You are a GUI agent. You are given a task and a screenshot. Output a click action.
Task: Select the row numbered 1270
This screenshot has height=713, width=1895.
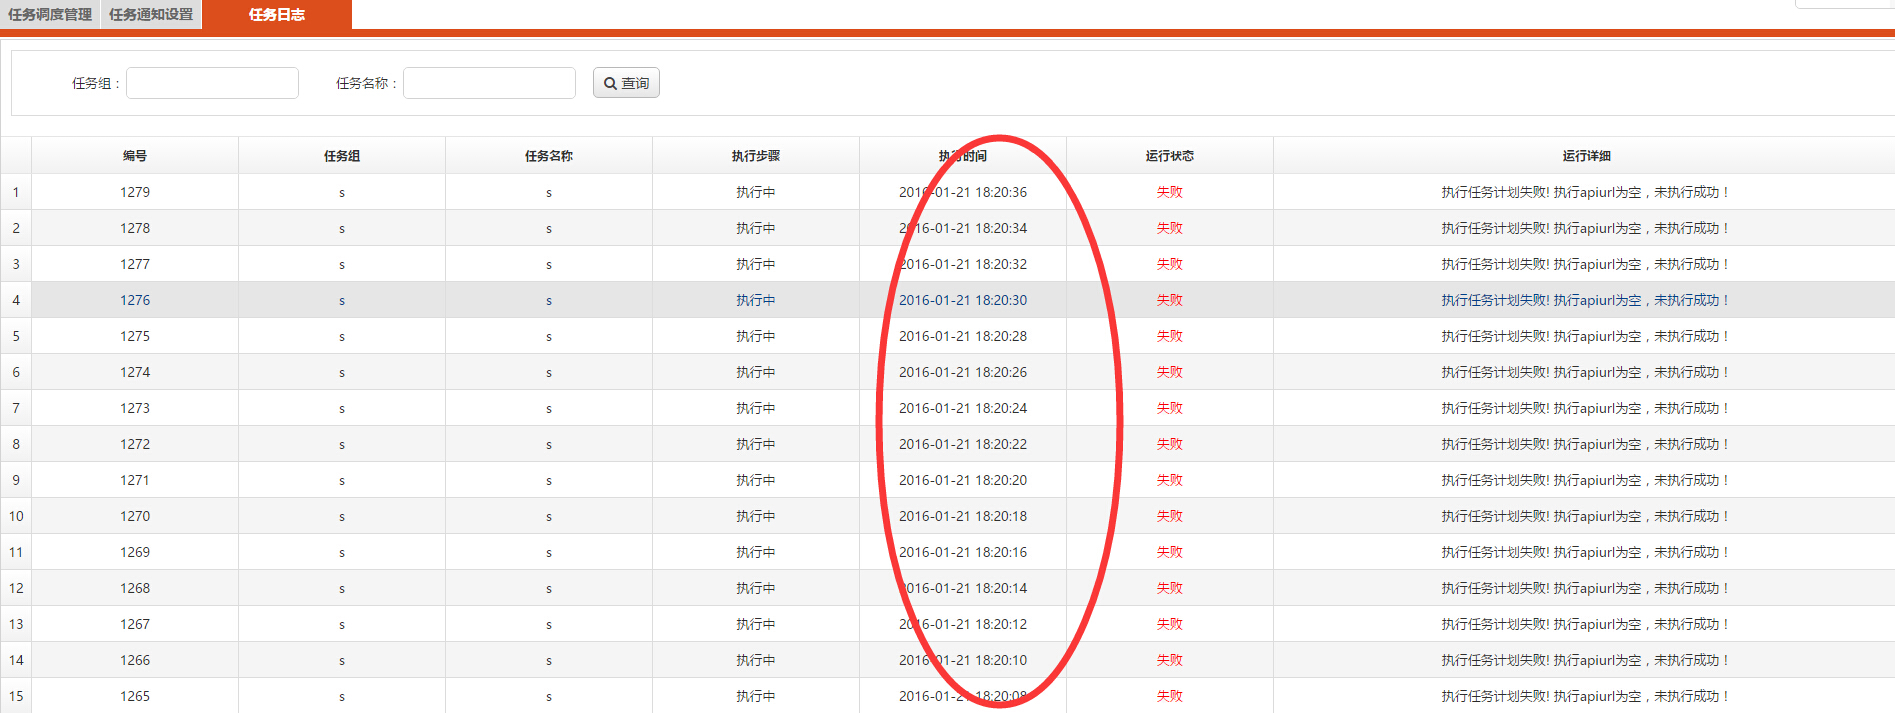[948, 516]
